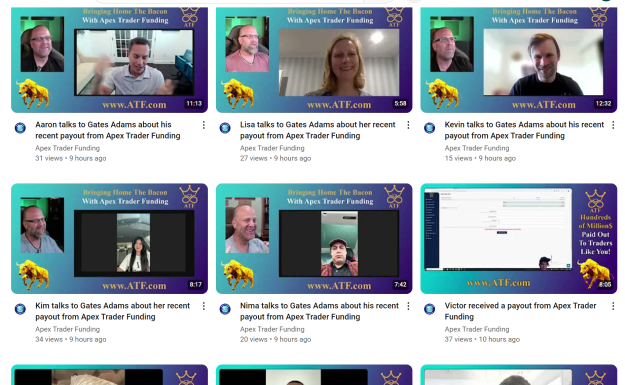Click '20 views • 9 hours ago' text
The height and width of the screenshot is (385, 625).
275,339
